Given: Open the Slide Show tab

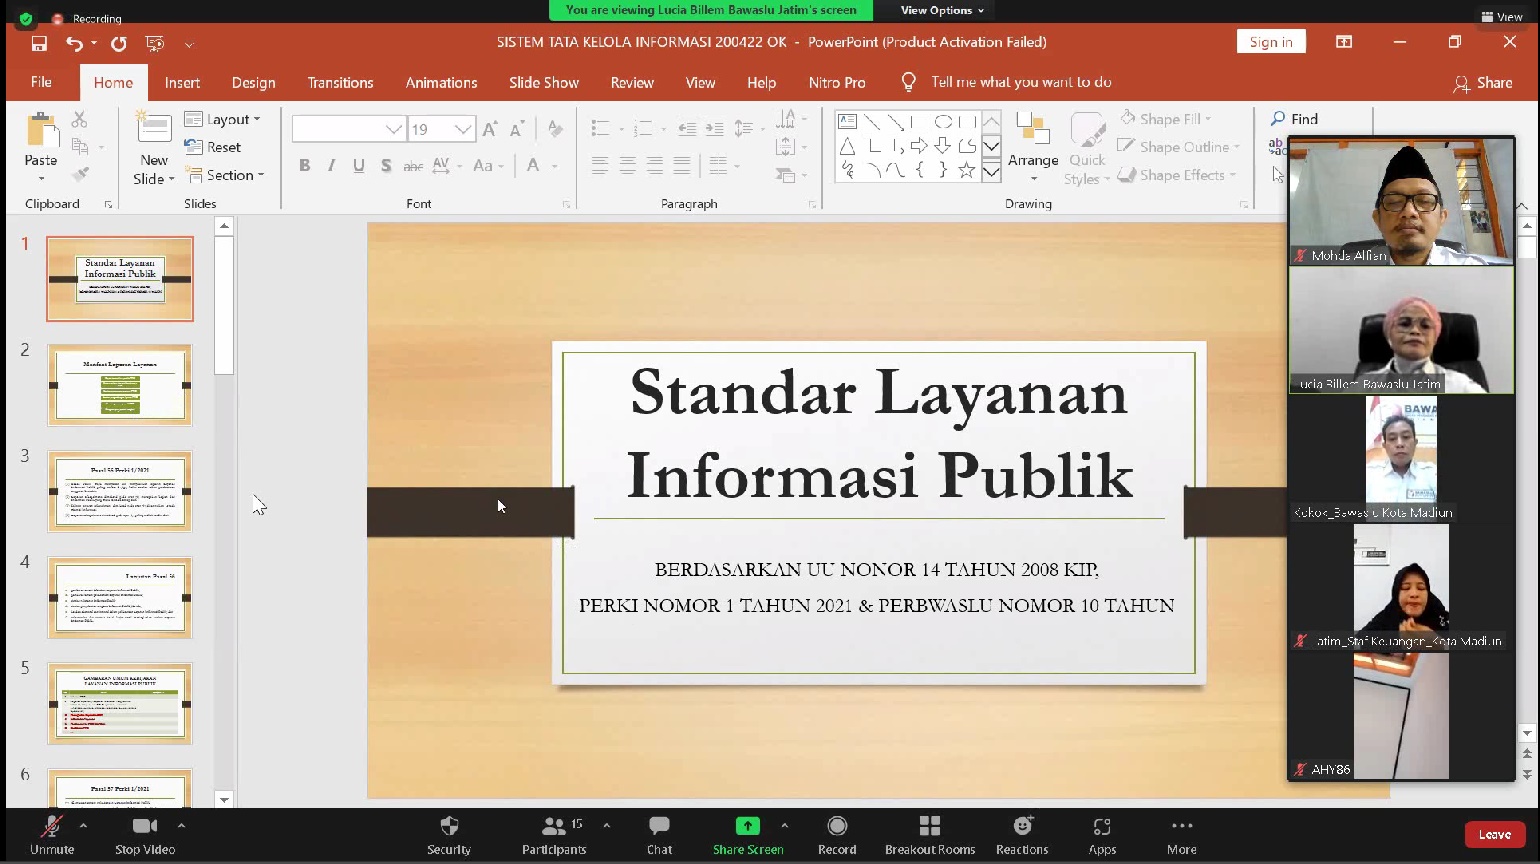Looking at the screenshot, I should tap(543, 83).
